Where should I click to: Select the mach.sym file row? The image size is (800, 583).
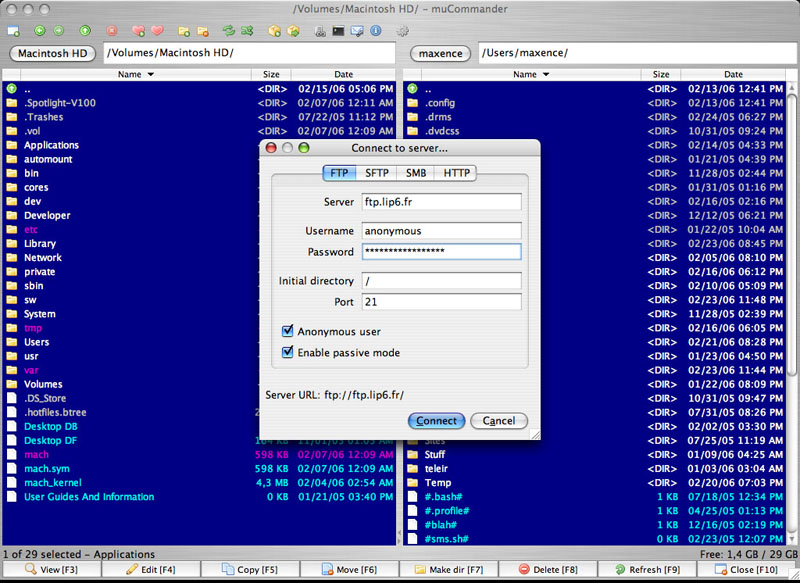tap(199, 468)
